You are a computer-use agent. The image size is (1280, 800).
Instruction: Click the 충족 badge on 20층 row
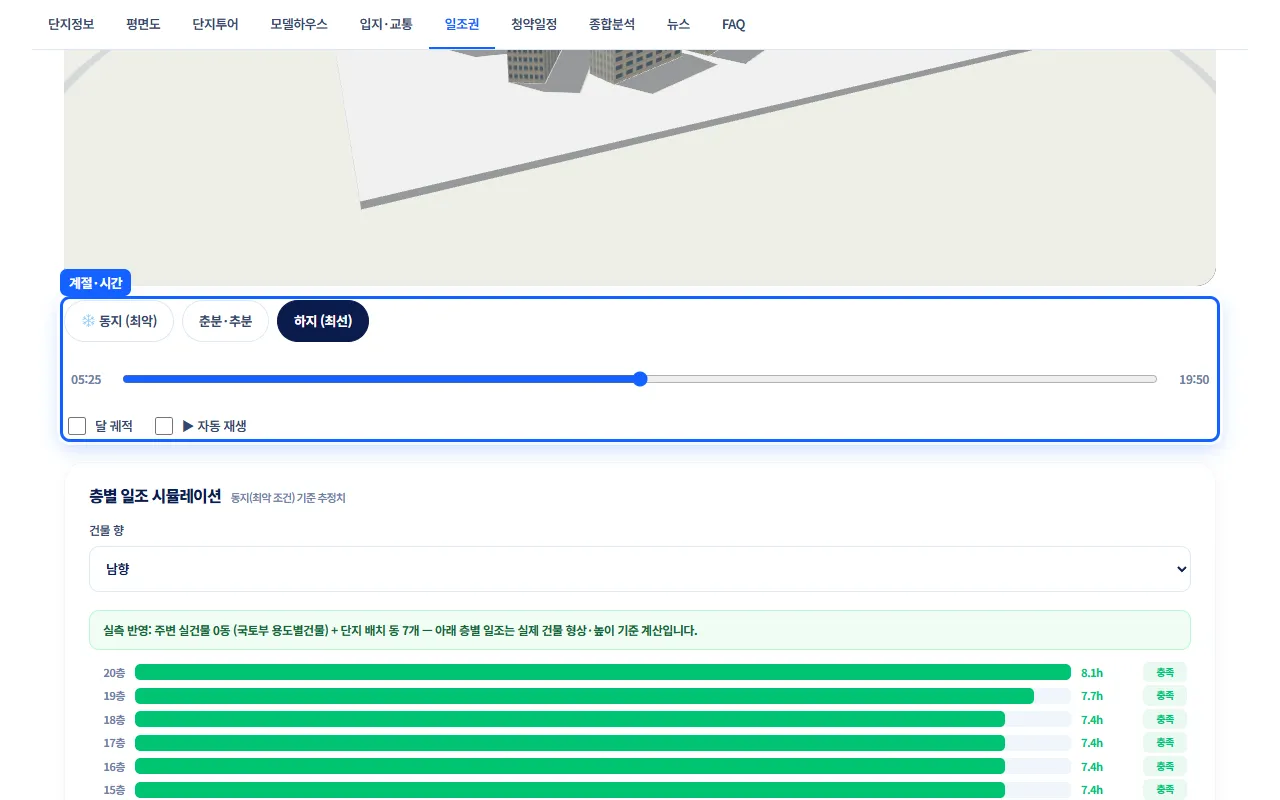coord(1165,673)
